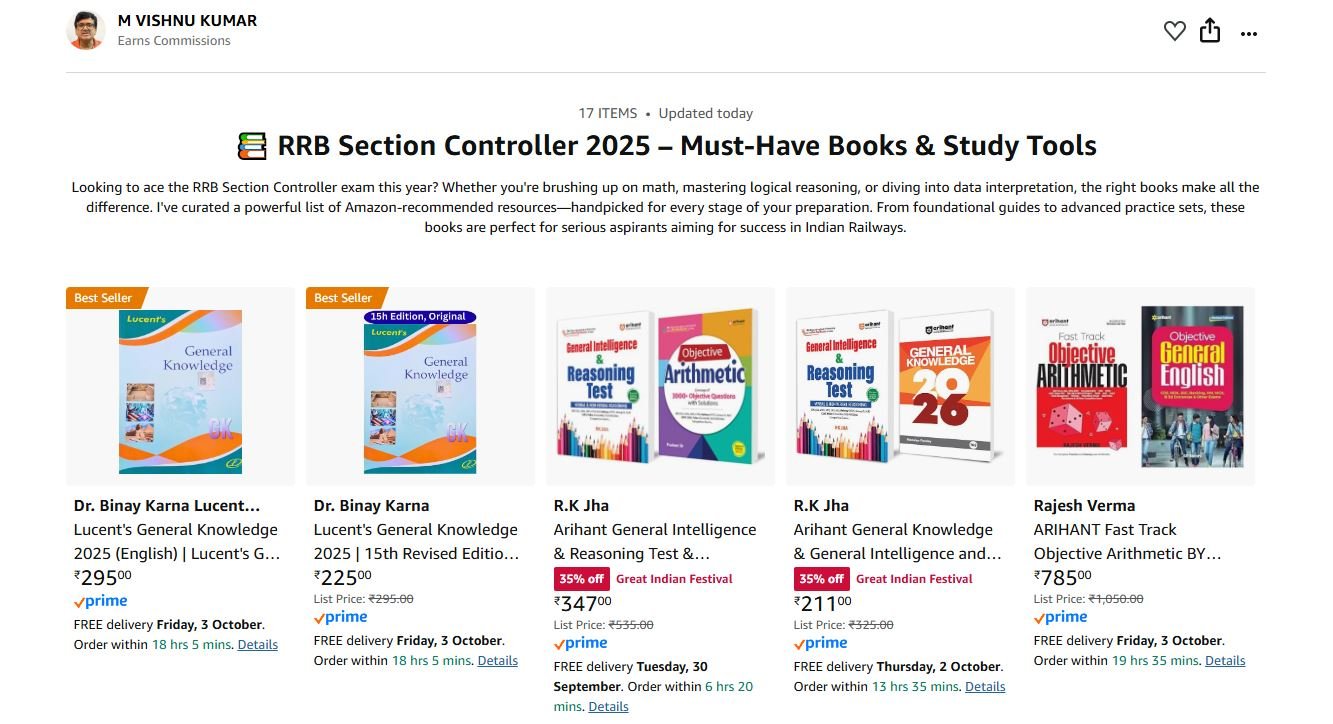Open the 15th Edition Lucent's GK cover
This screenshot has height=724, width=1333.
click(x=420, y=391)
